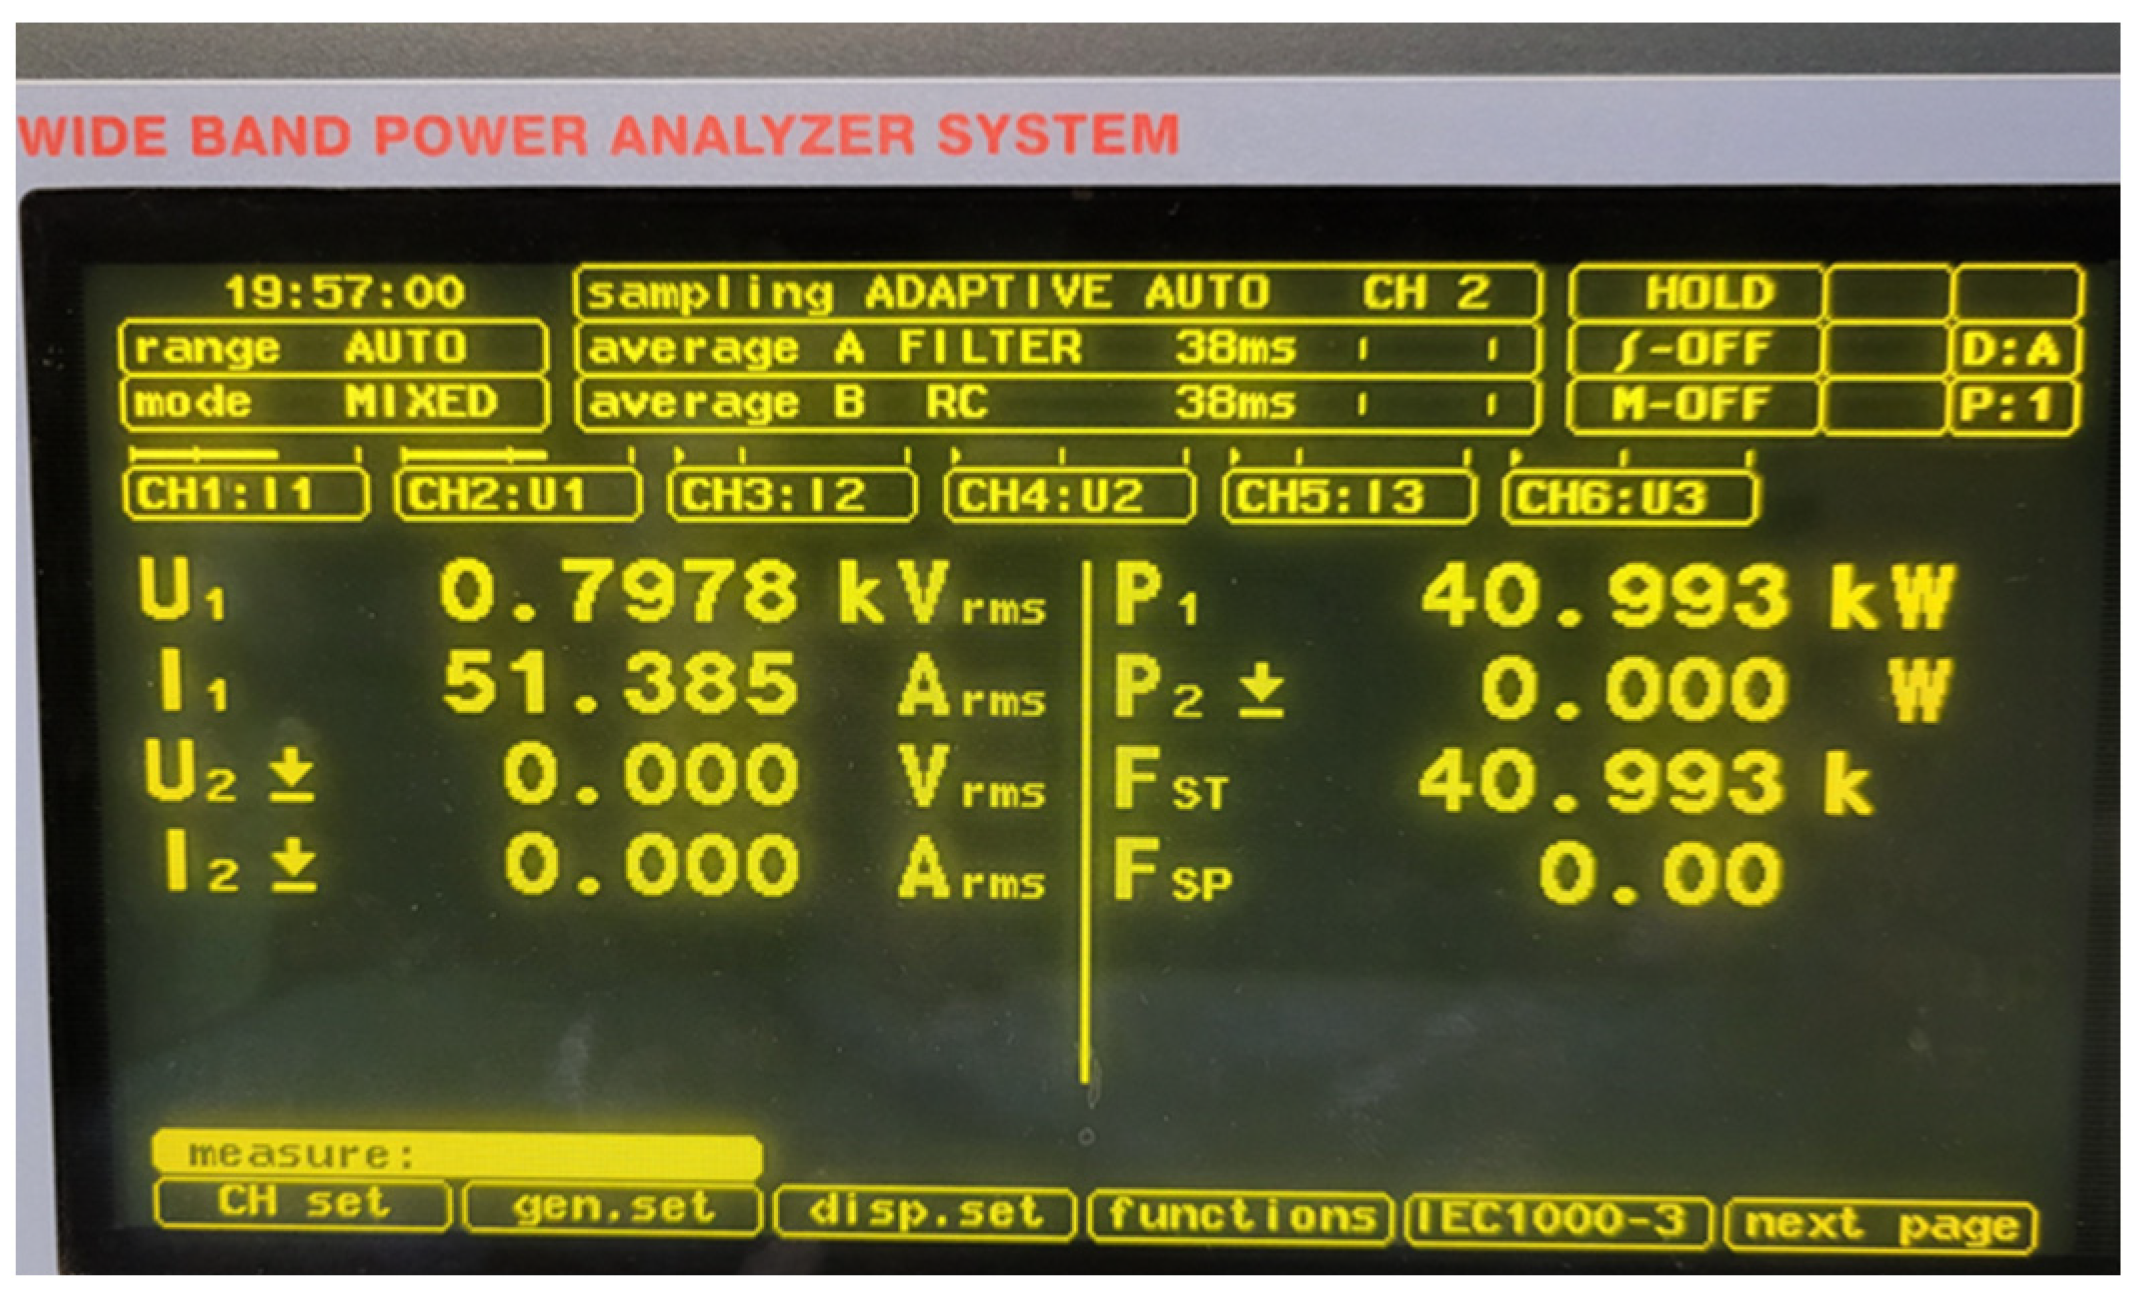Click the D:A indicator box
2138x1300 pixels.
pyautogui.click(x=2012, y=350)
